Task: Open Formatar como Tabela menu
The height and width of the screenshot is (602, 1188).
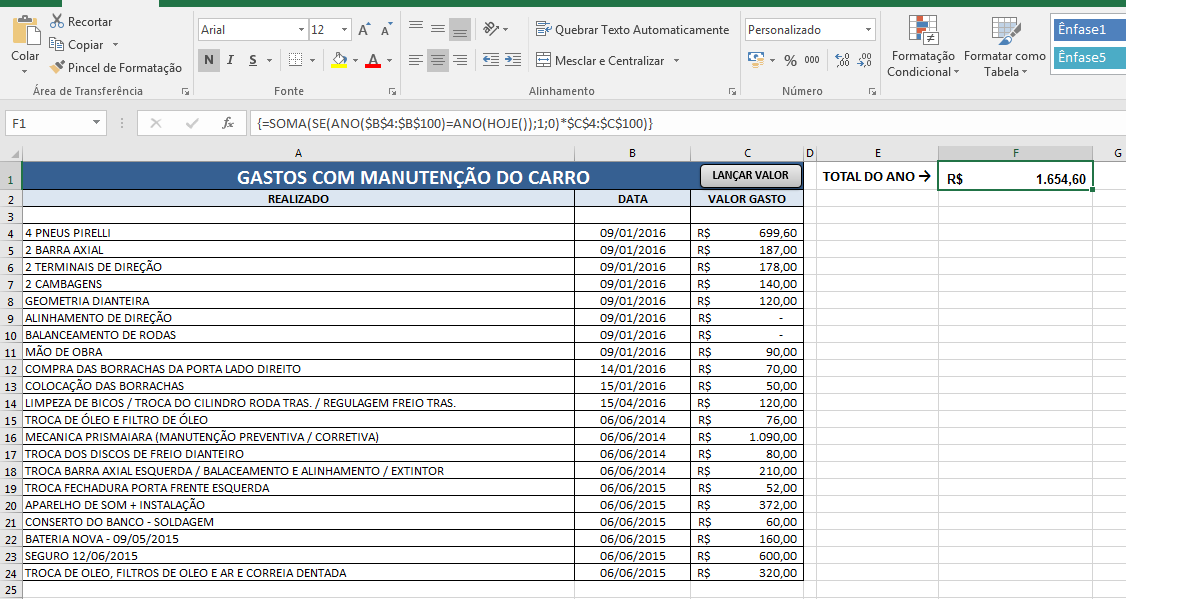Action: point(1005,47)
